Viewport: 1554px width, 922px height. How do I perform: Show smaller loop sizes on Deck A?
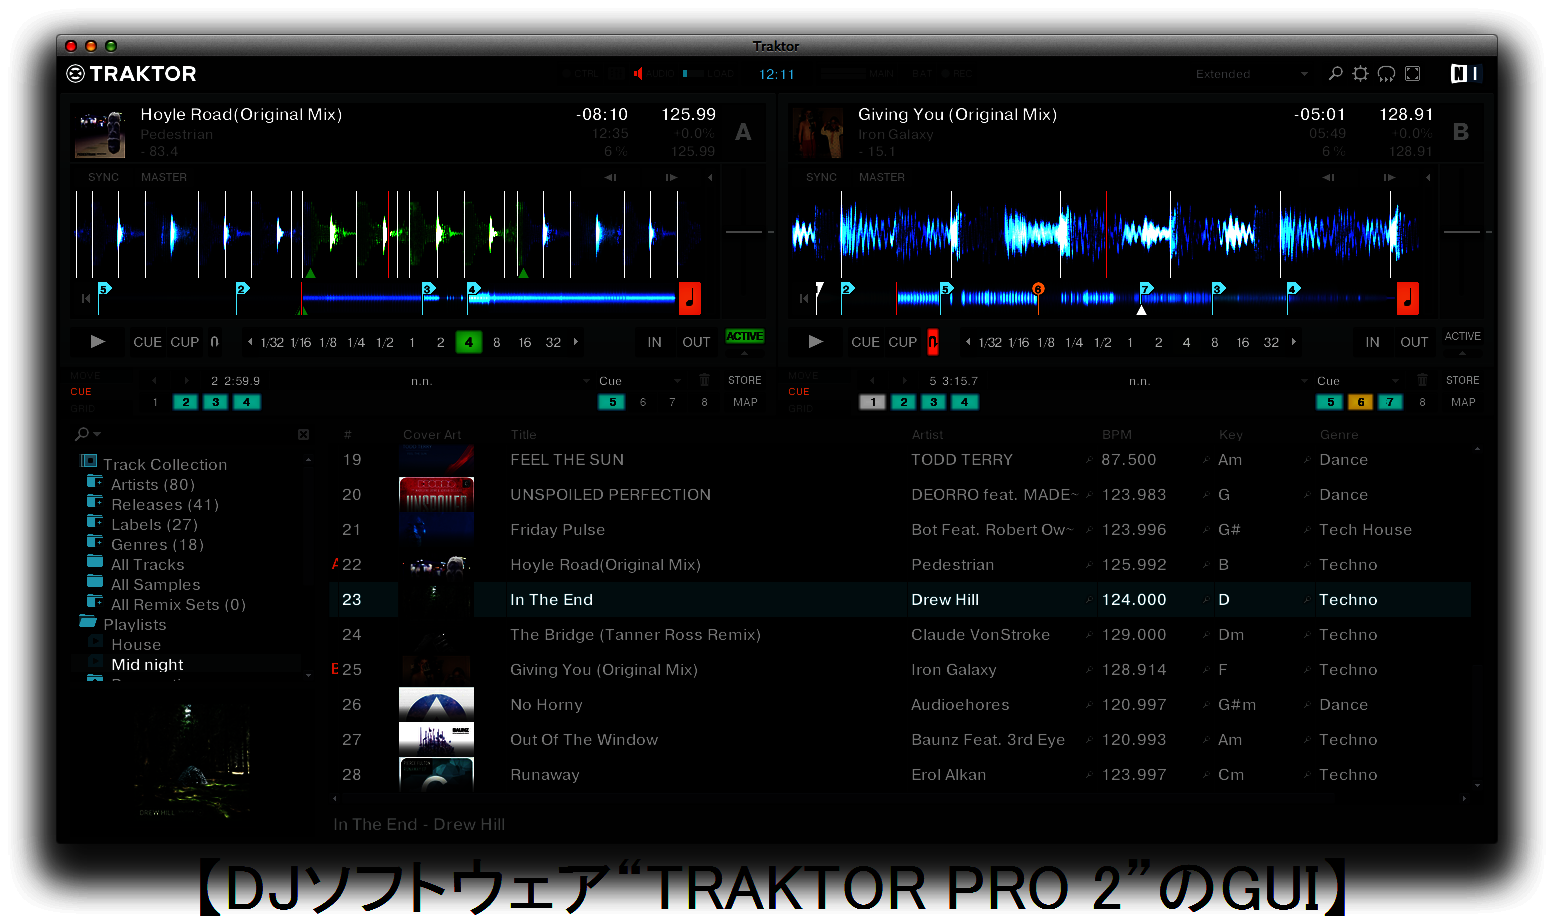[250, 342]
